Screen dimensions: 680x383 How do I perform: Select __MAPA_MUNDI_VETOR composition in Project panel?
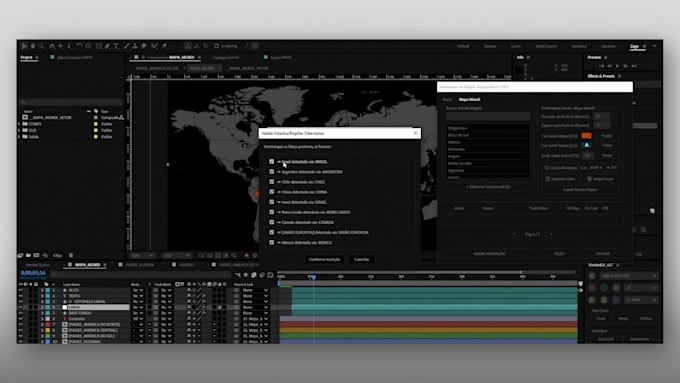[50, 118]
